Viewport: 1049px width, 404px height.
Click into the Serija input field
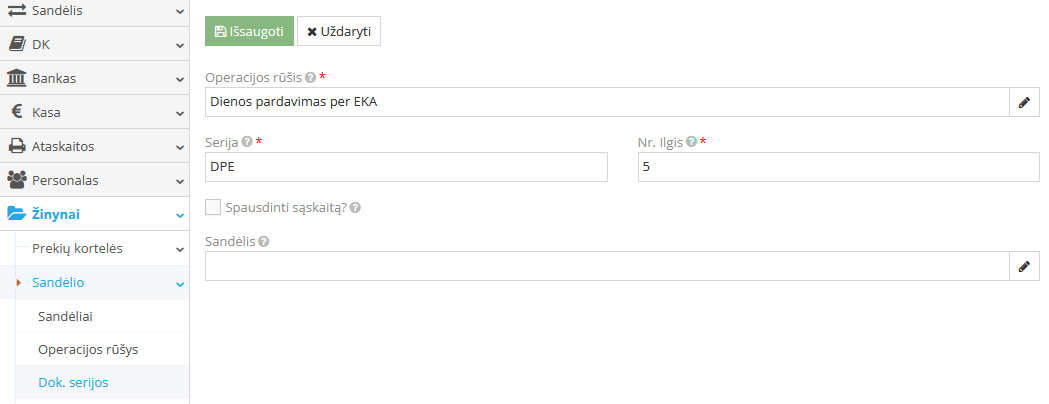tap(406, 167)
